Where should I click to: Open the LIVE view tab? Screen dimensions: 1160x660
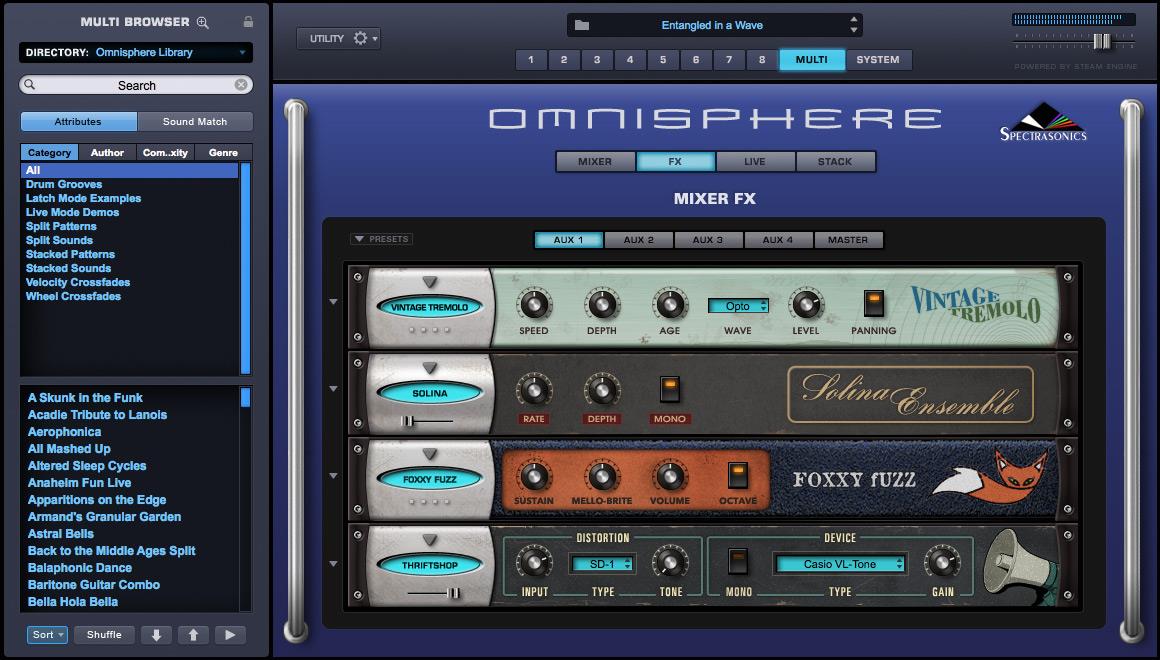[x=756, y=161]
